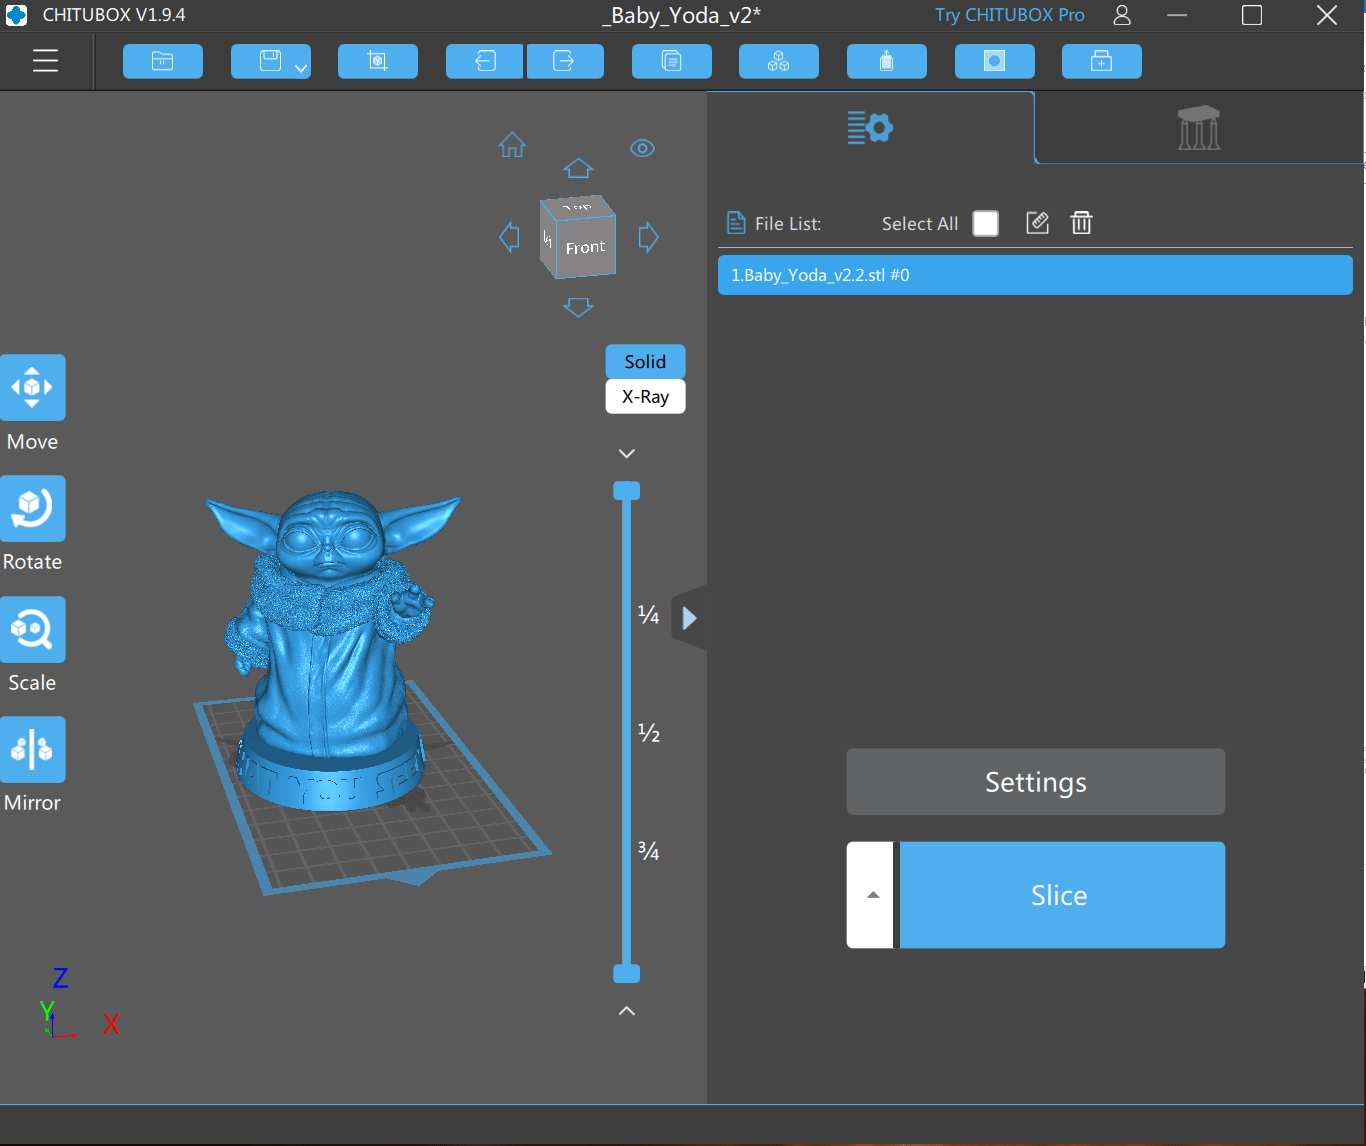Screen dimensions: 1366x1146
Task: Switch to X-Ray view mode
Action: click(645, 397)
